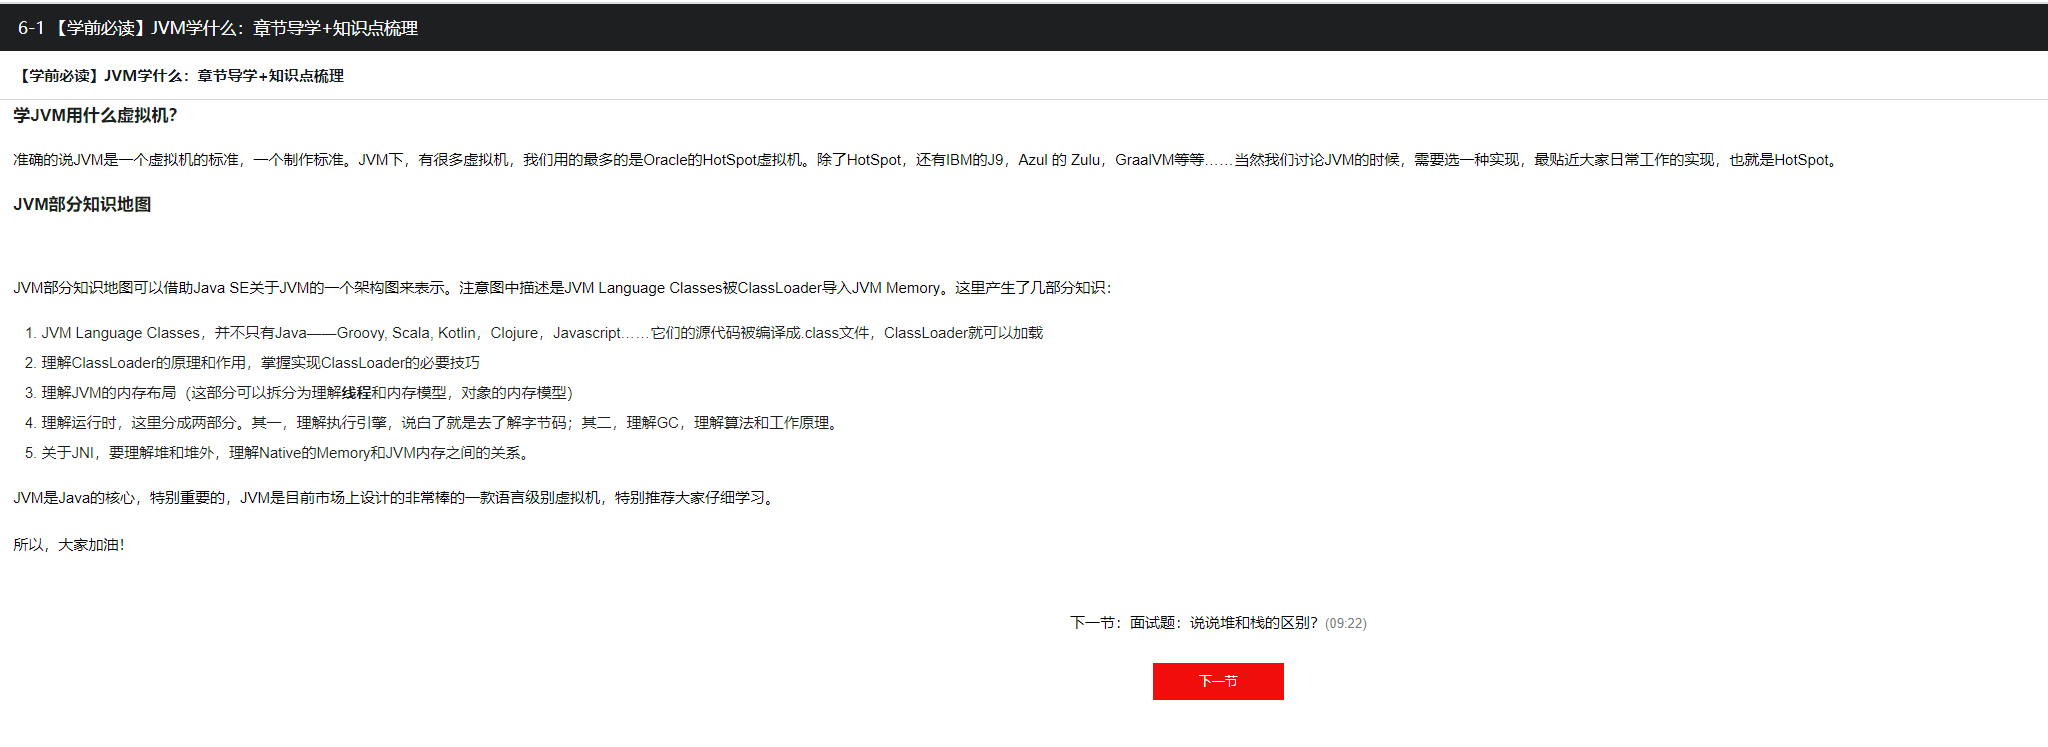This screenshot has height=747, width=2048.
Task: Click the 【学前必读】 bold subtitle below header
Action: tap(180, 76)
